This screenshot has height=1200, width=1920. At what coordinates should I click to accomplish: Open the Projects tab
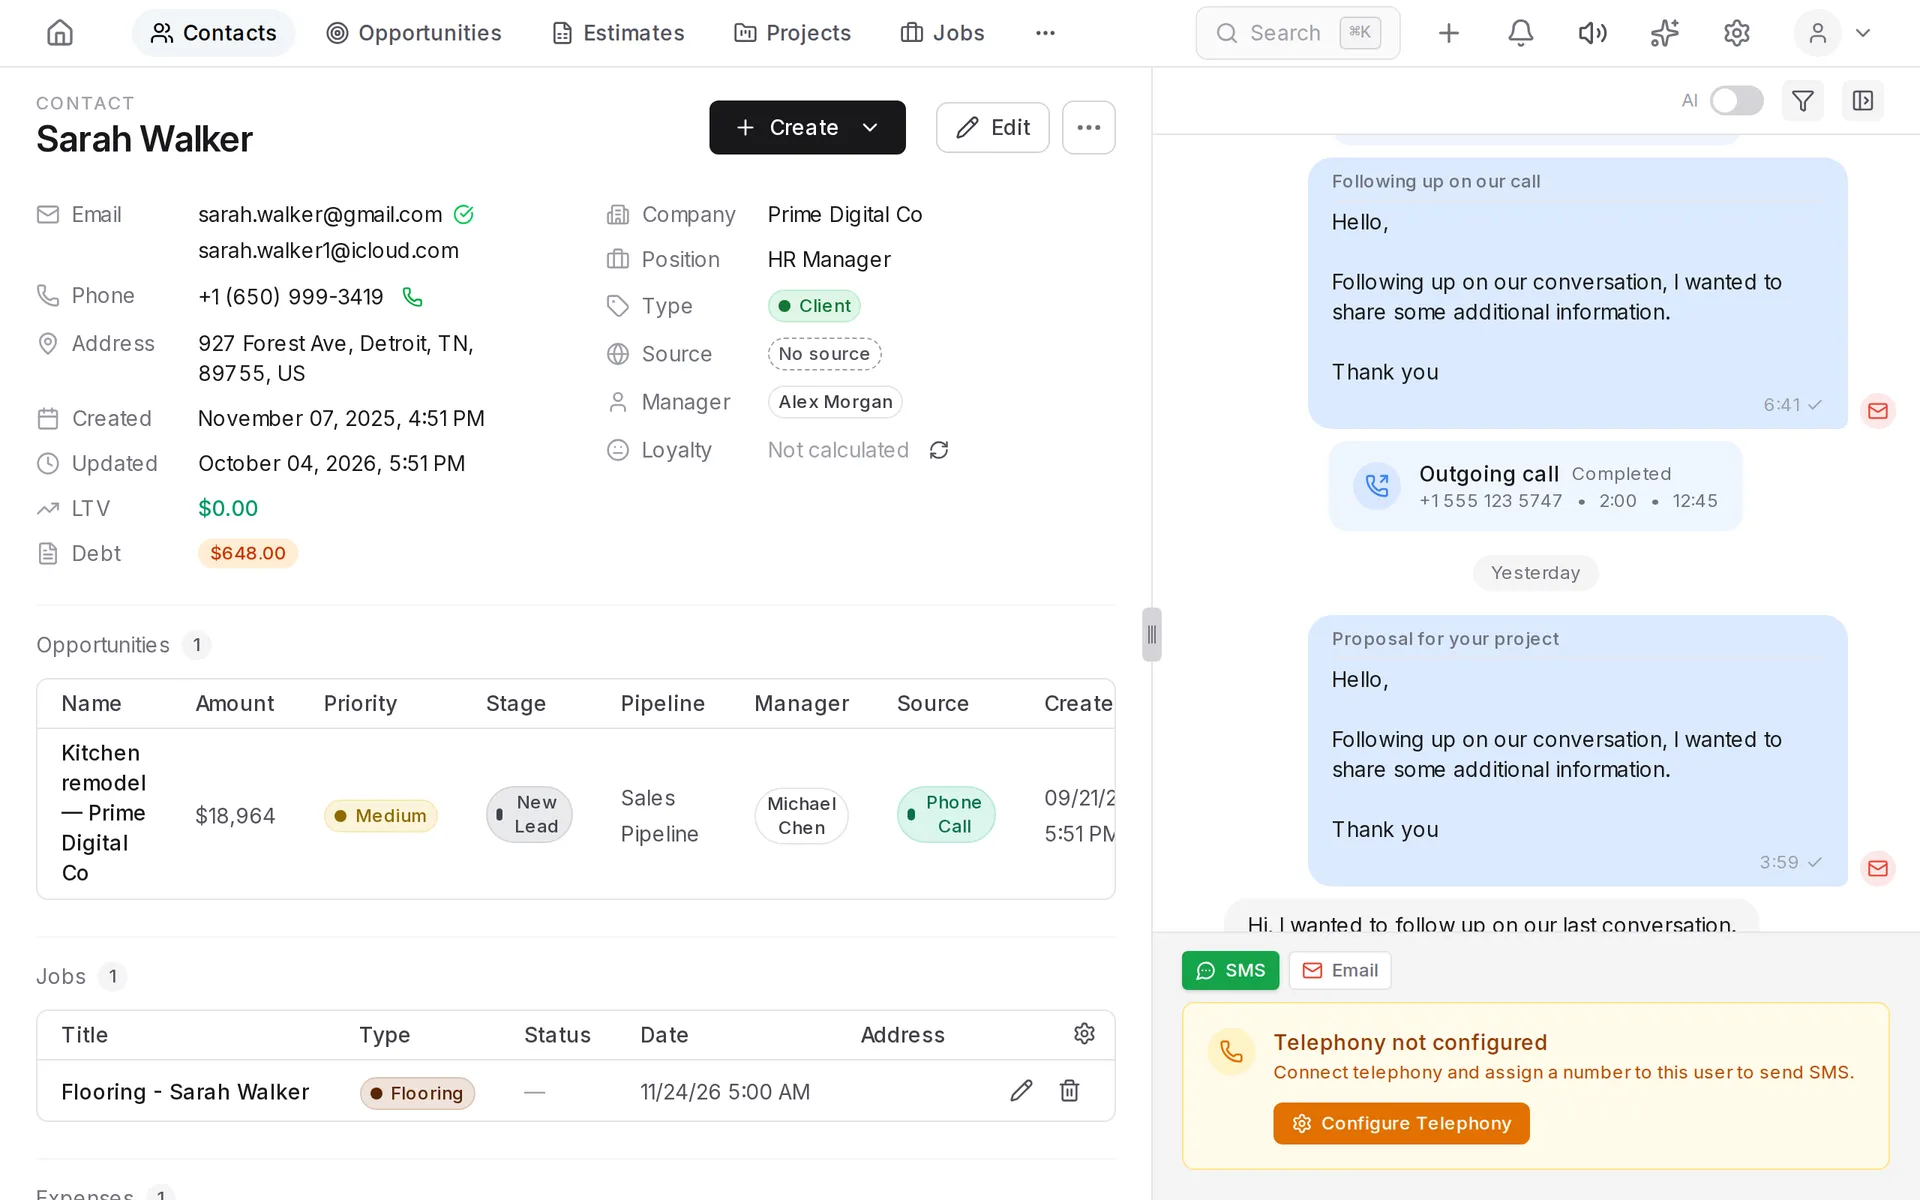pos(792,33)
